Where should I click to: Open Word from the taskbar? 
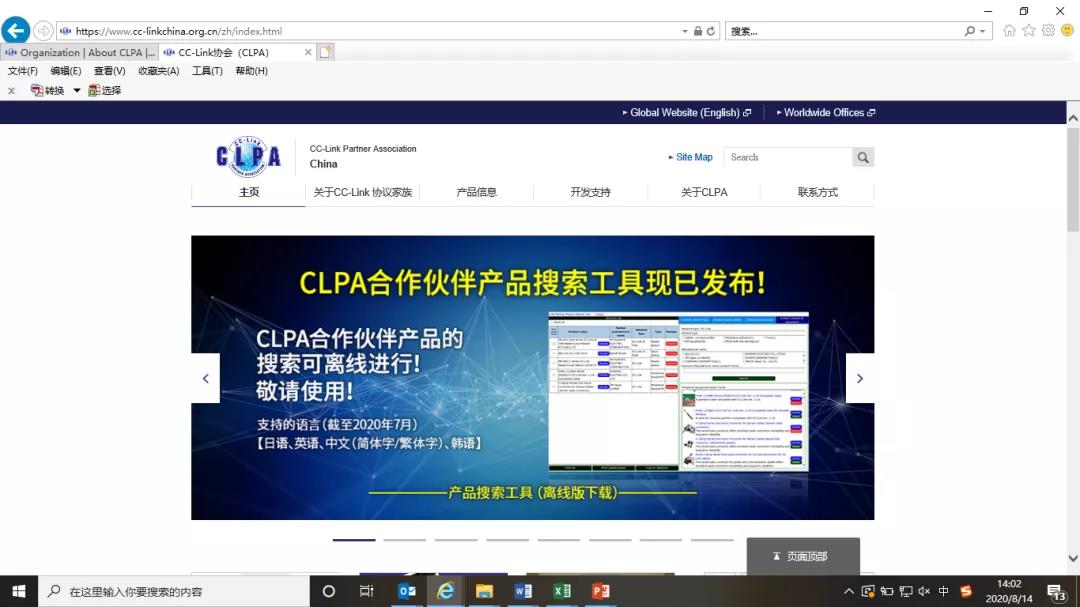point(523,591)
